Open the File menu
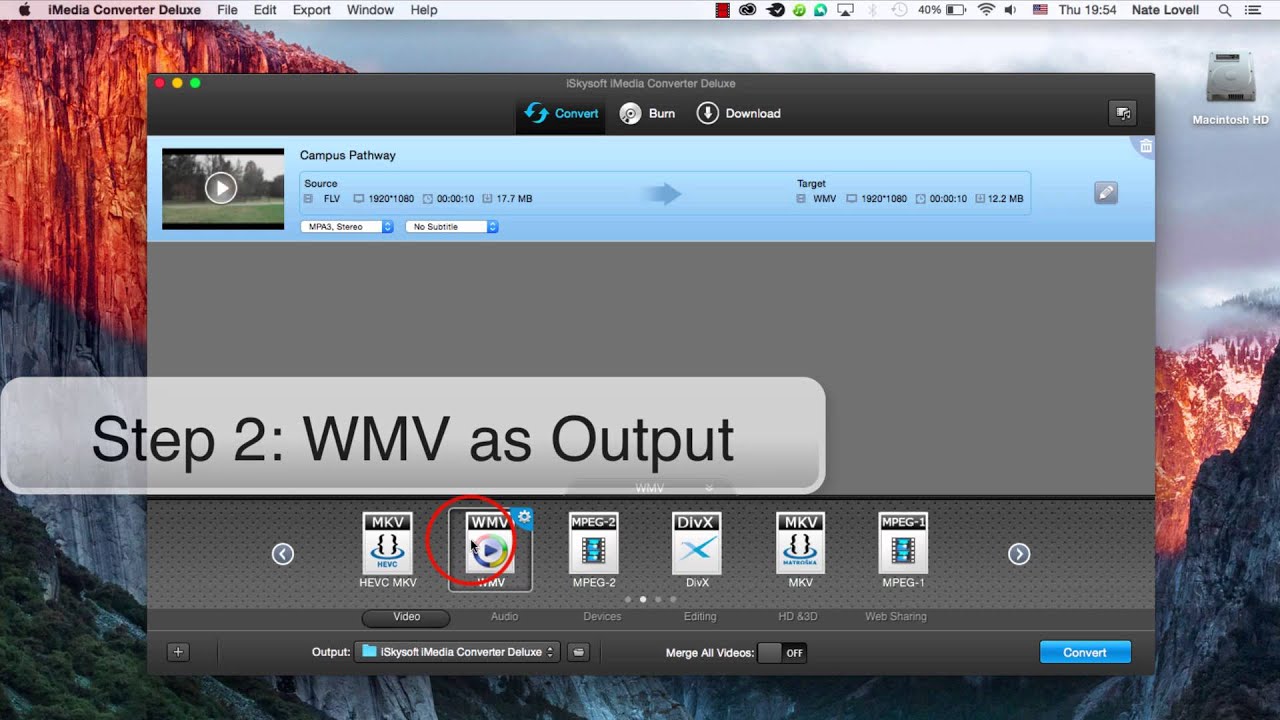This screenshot has width=1280, height=720. [227, 10]
